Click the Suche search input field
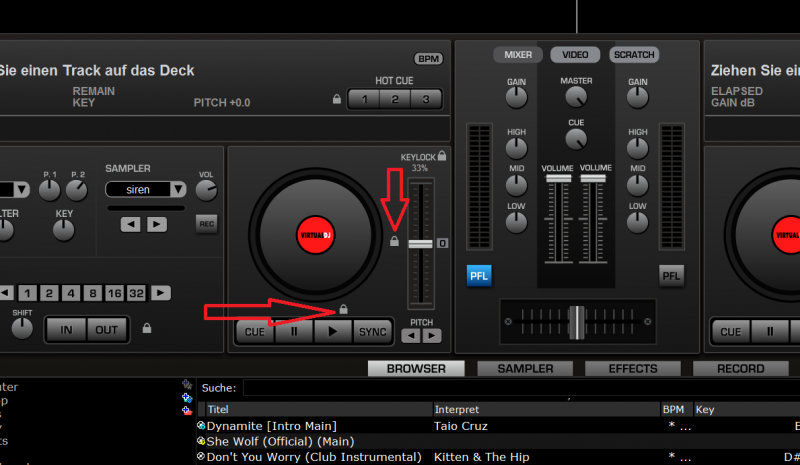The width and height of the screenshot is (800, 465). pyautogui.click(x=500, y=388)
